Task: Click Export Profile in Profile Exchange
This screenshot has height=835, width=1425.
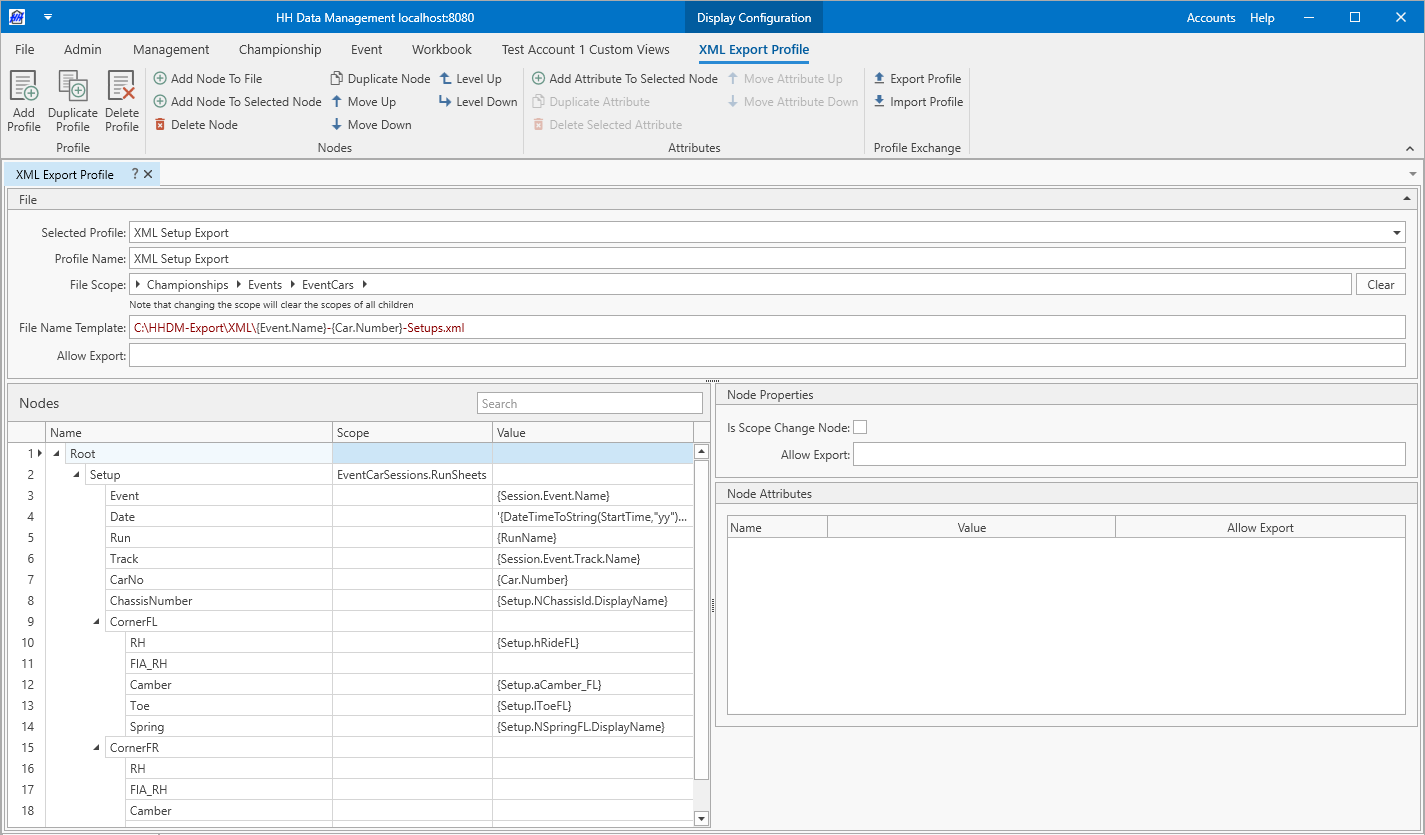Action: pyautogui.click(x=917, y=79)
